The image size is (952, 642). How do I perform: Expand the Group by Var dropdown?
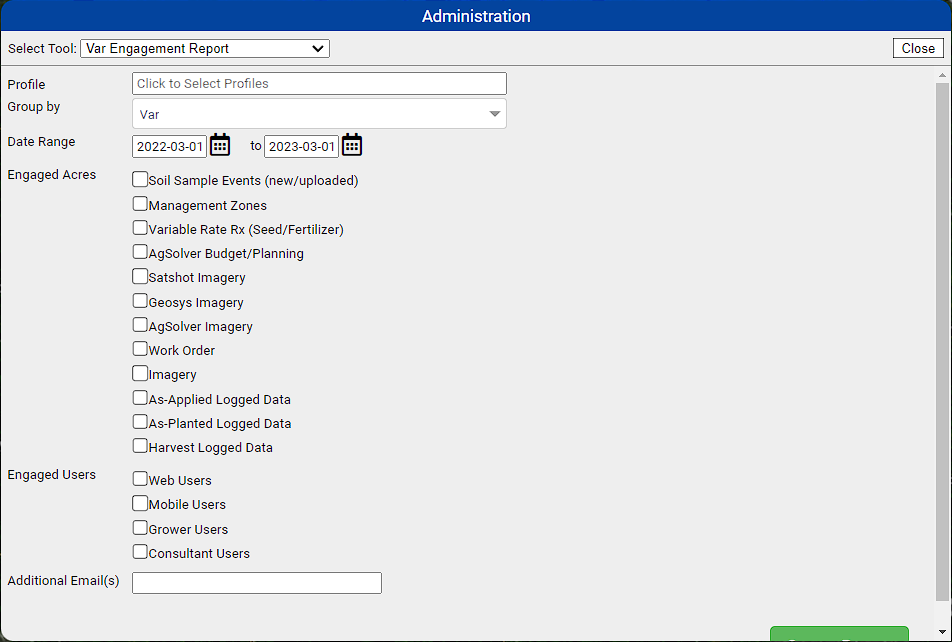(319, 114)
